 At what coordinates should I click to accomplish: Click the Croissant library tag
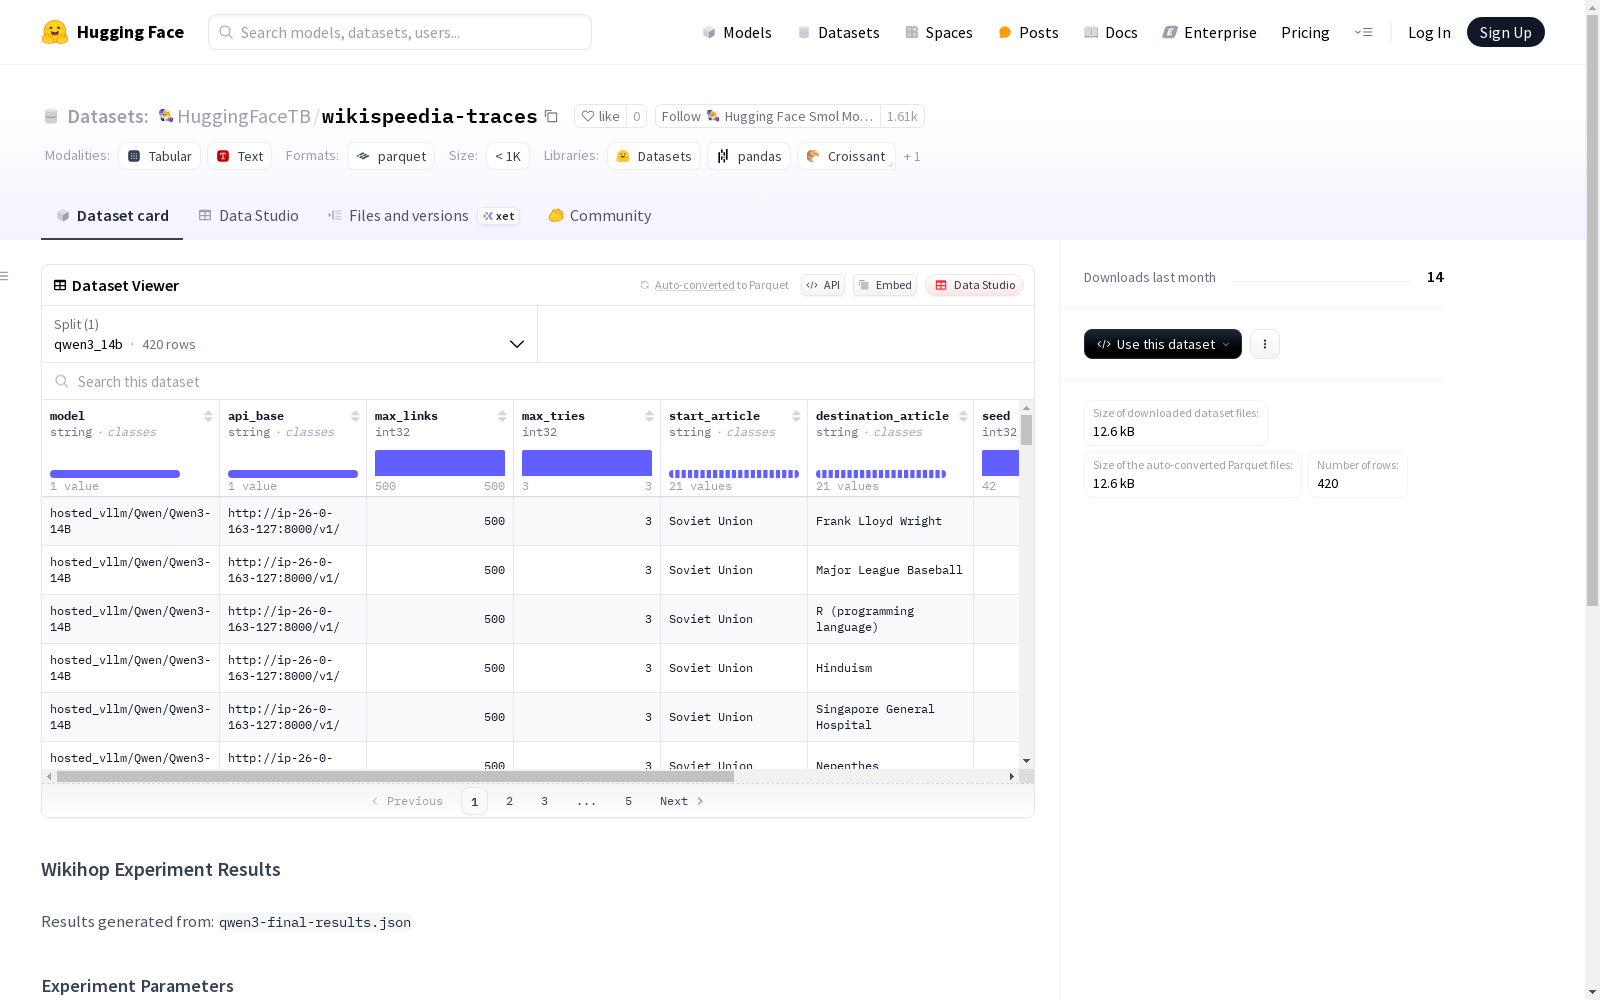point(846,156)
